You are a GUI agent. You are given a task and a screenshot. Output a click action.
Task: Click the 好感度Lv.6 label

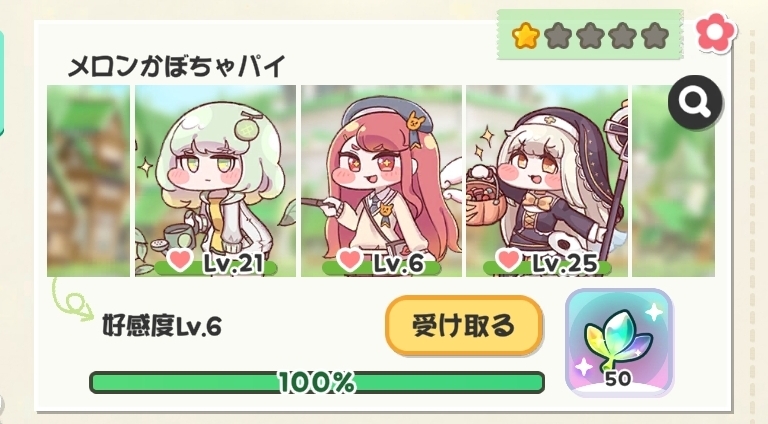162,326
